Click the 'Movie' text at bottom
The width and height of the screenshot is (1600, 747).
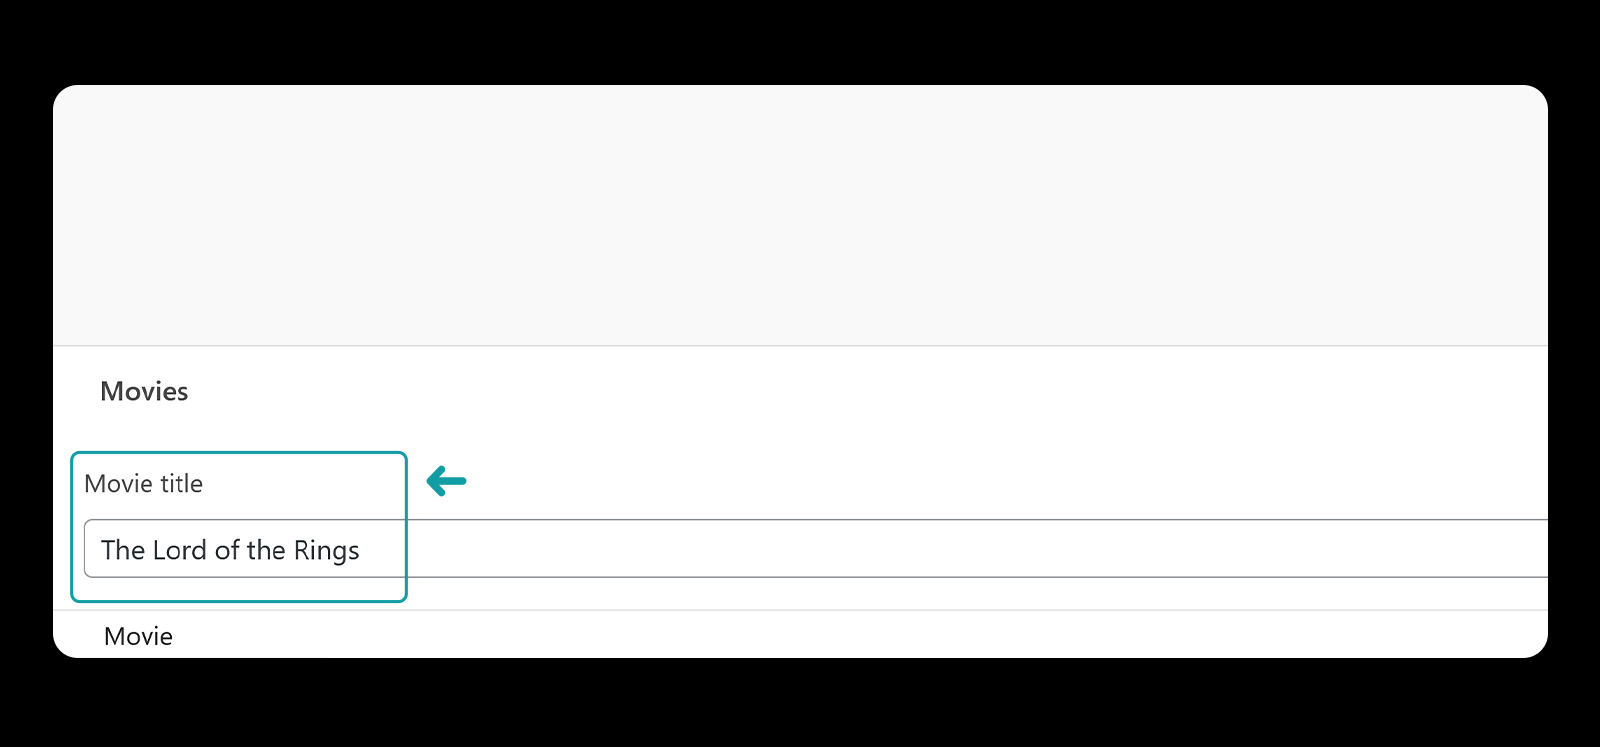click(x=138, y=636)
